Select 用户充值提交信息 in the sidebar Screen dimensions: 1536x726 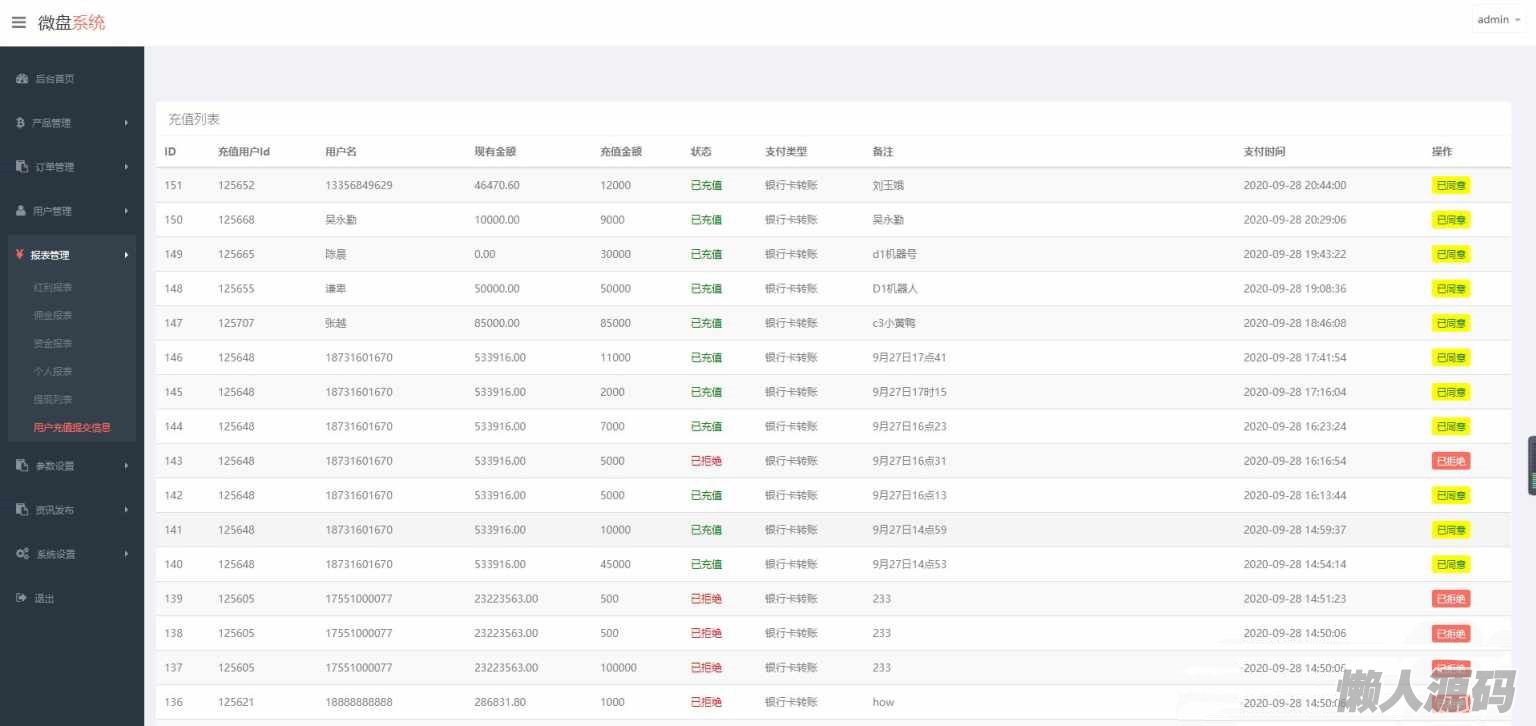point(72,427)
